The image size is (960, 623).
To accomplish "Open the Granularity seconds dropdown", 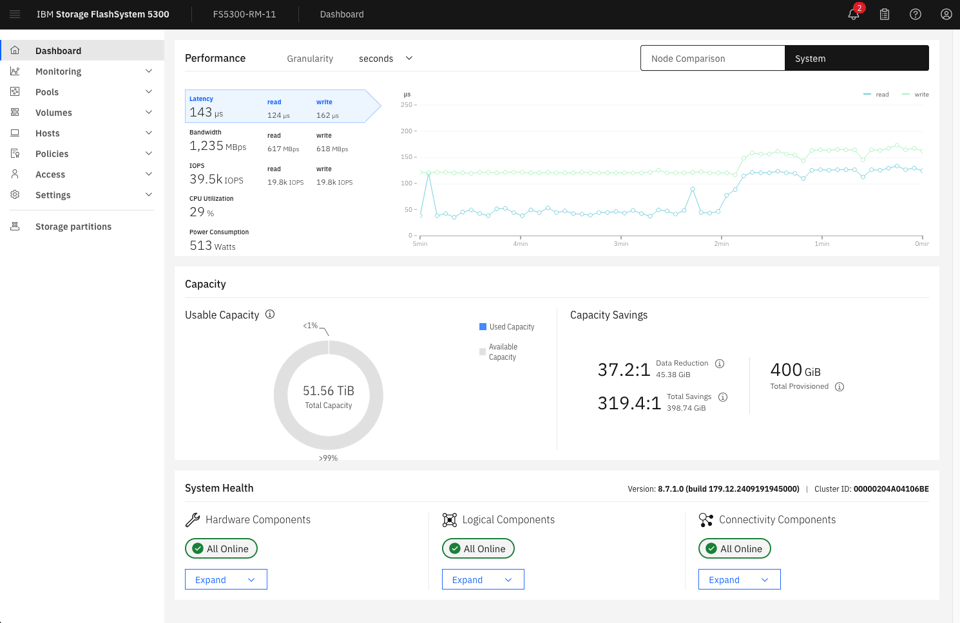I will point(386,58).
